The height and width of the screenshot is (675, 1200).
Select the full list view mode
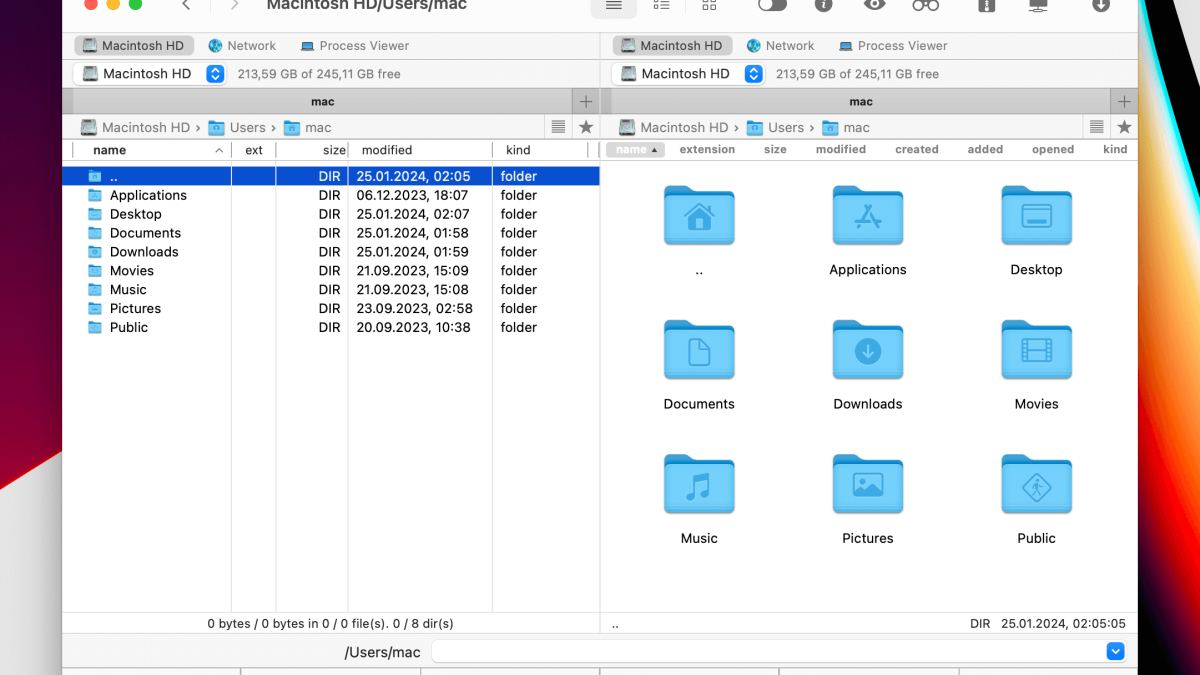pos(614,6)
